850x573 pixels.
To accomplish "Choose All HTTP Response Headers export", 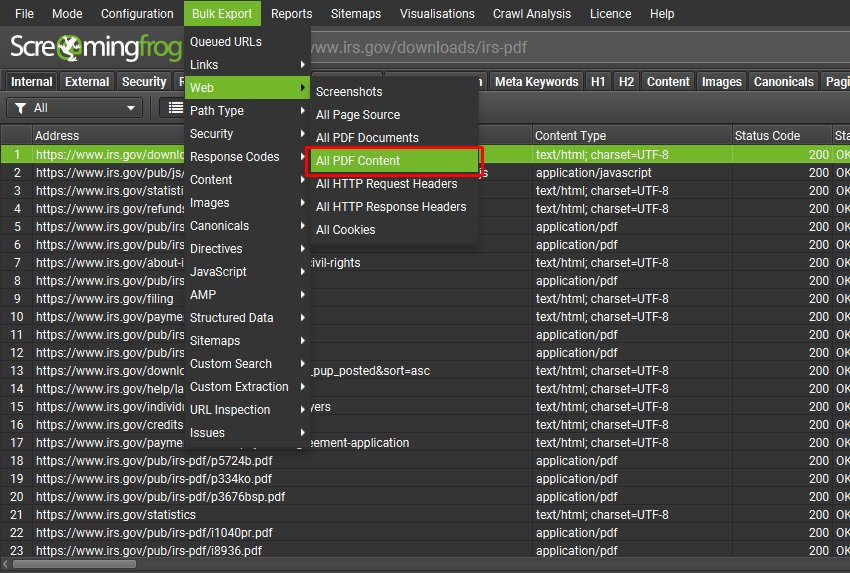I will coord(395,207).
